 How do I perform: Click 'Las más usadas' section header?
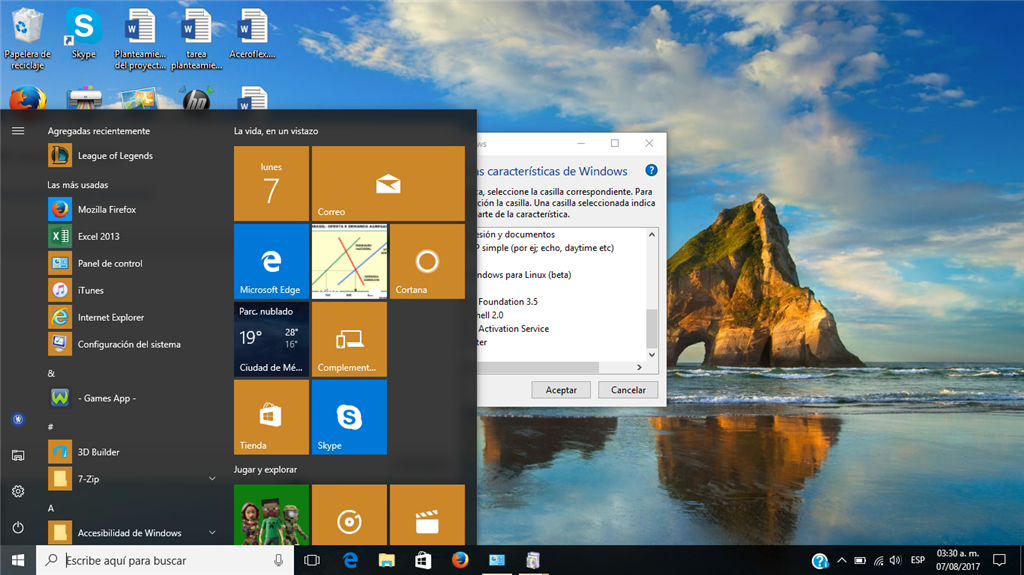(78, 185)
